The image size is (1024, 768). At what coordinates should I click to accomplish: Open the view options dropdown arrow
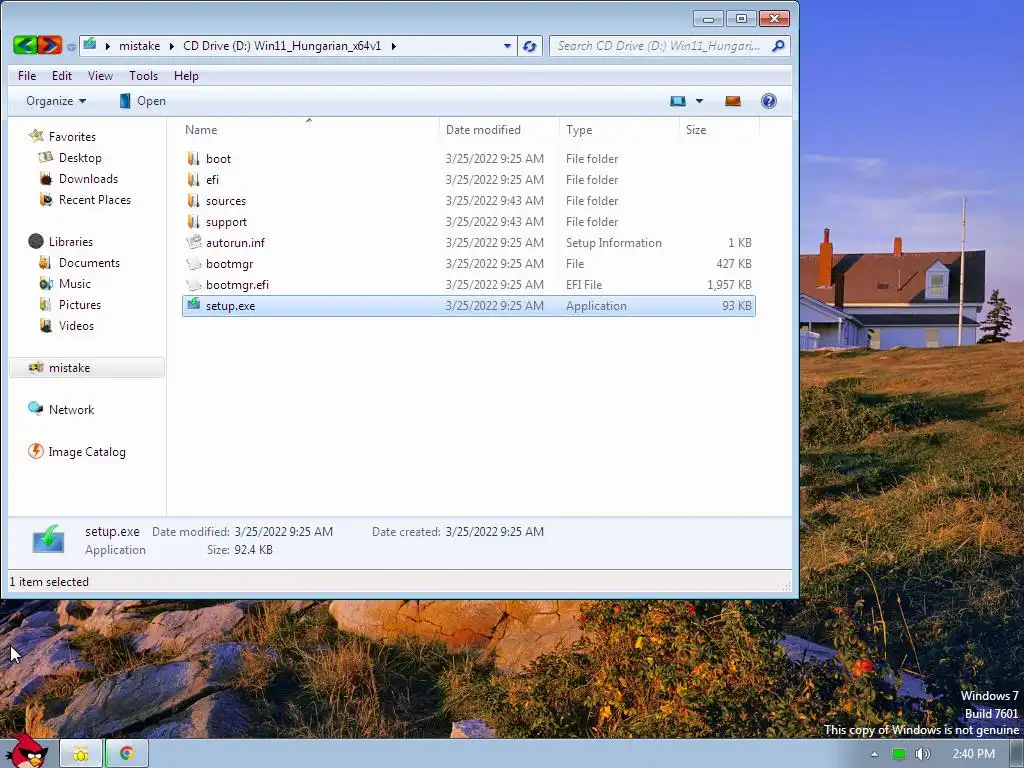699,101
